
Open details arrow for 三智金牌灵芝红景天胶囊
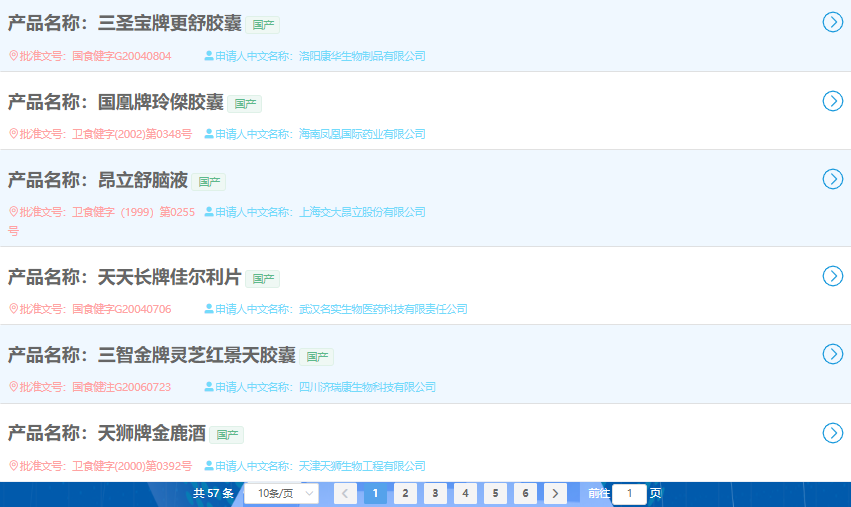point(833,354)
